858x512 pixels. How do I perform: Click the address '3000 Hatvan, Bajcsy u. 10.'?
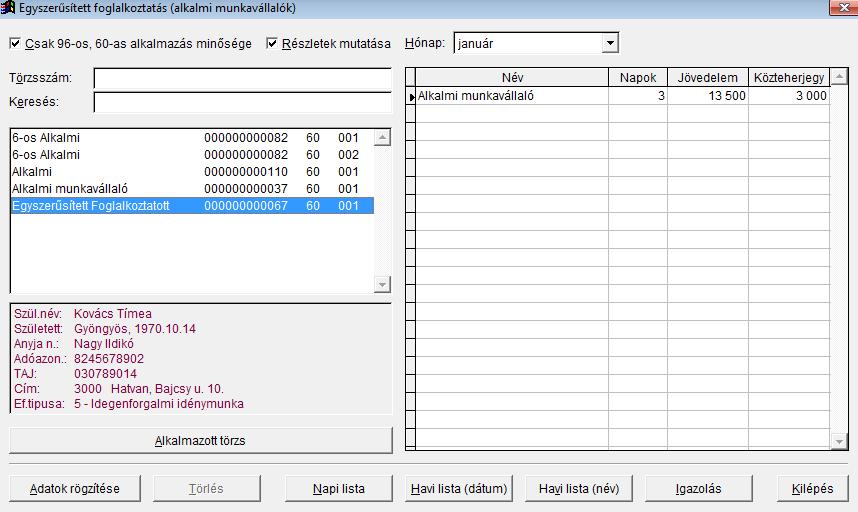point(149,389)
